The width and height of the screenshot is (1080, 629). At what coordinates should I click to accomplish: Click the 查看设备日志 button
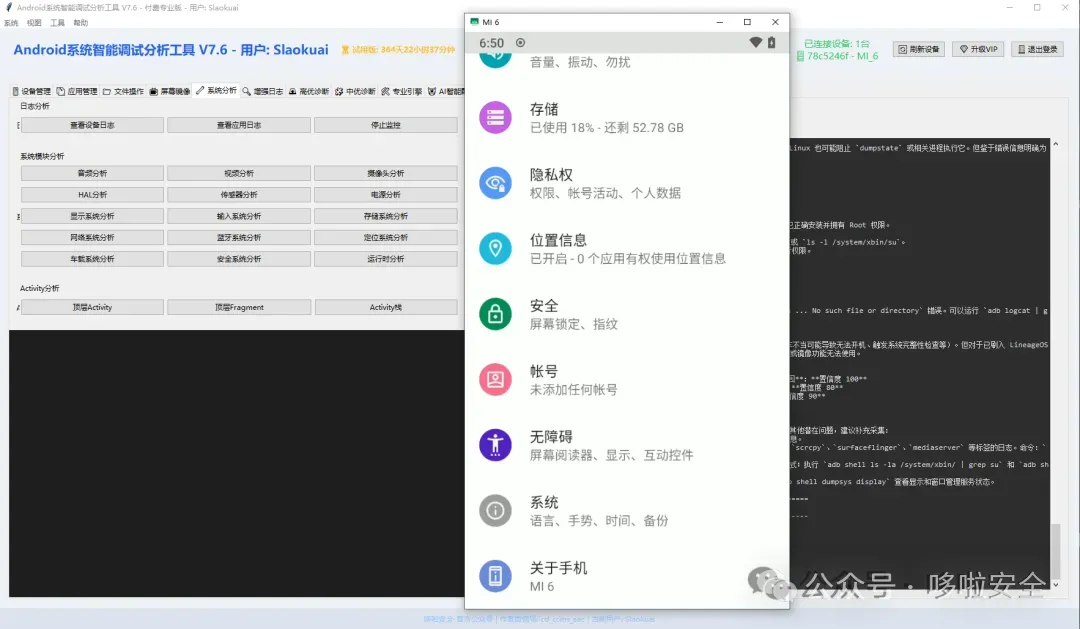coord(92,125)
